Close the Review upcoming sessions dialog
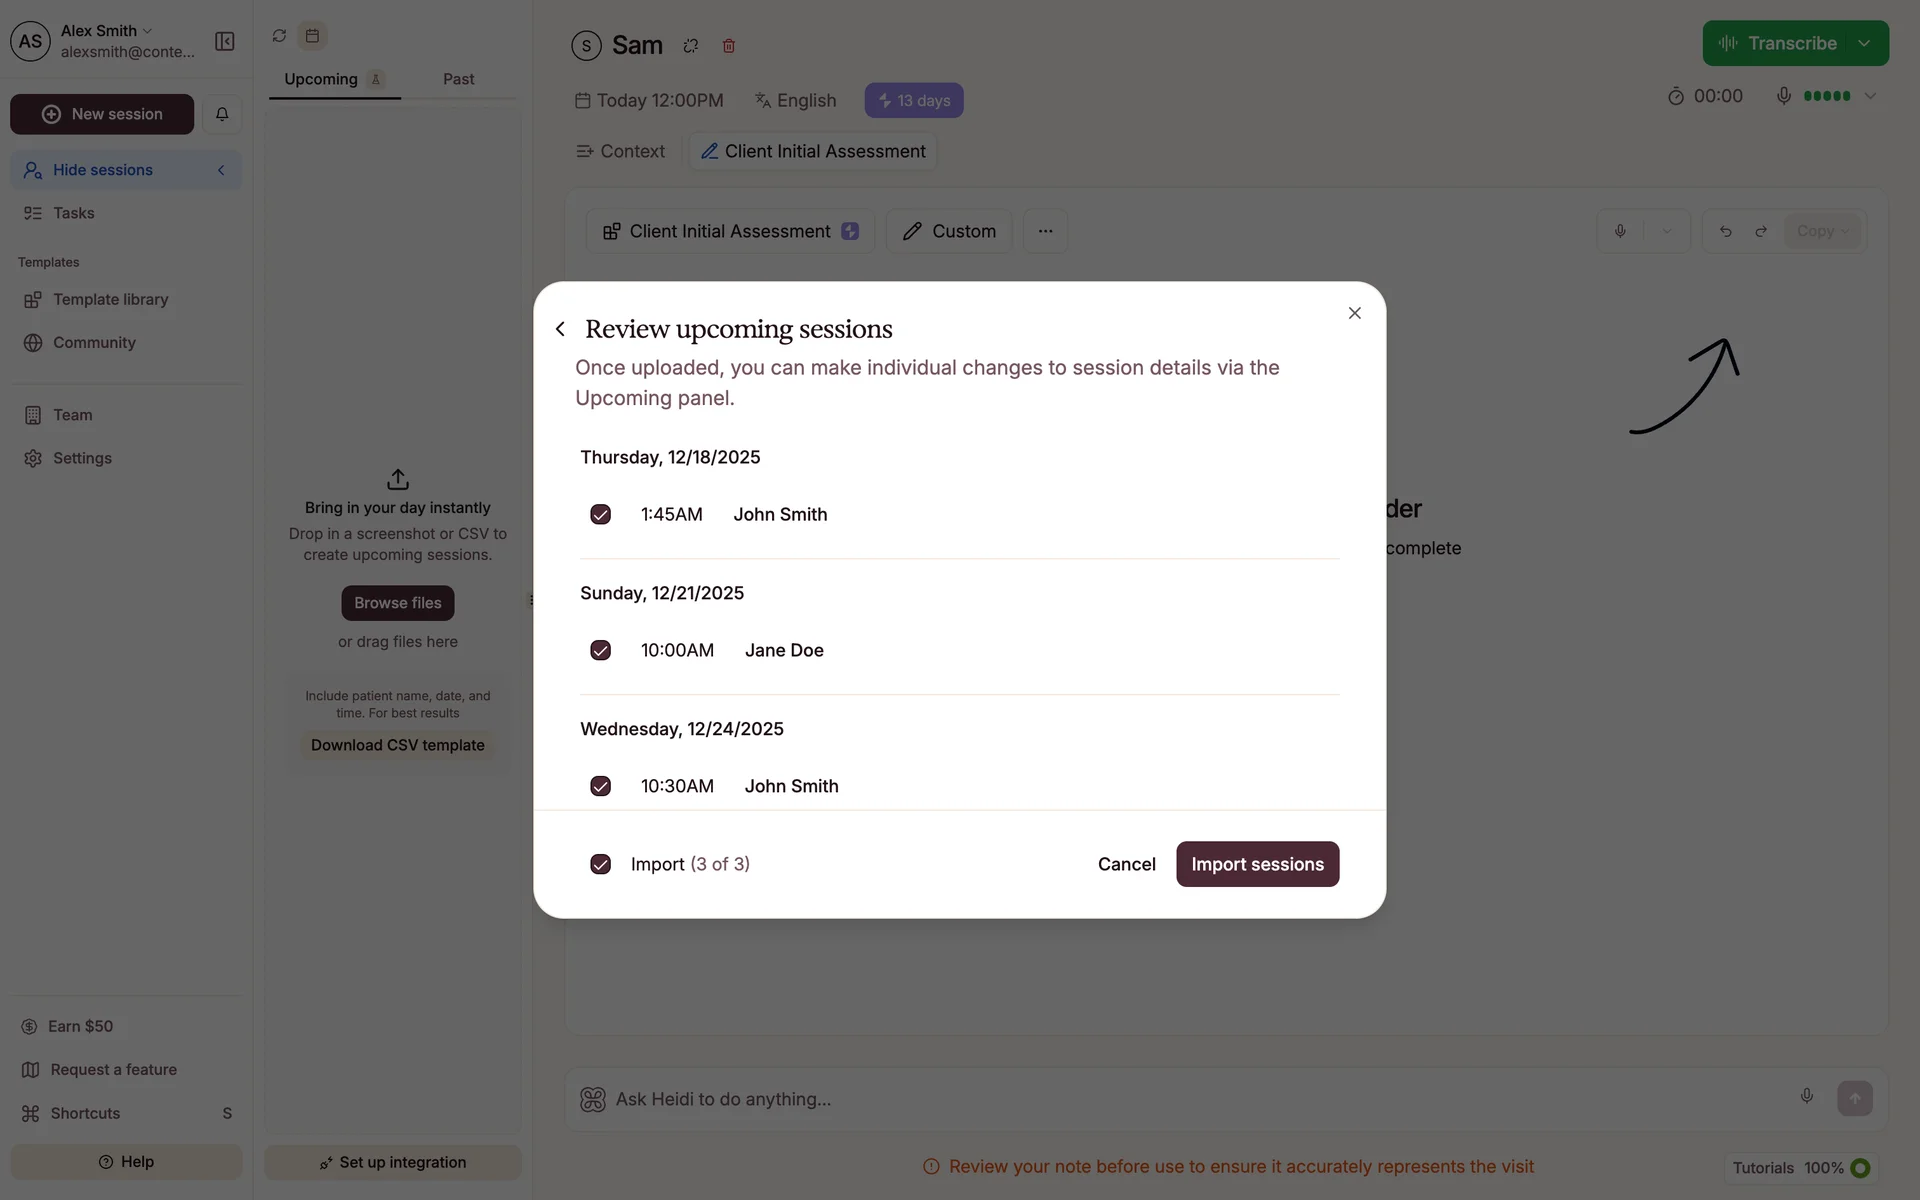1920x1200 pixels. 1354,313
